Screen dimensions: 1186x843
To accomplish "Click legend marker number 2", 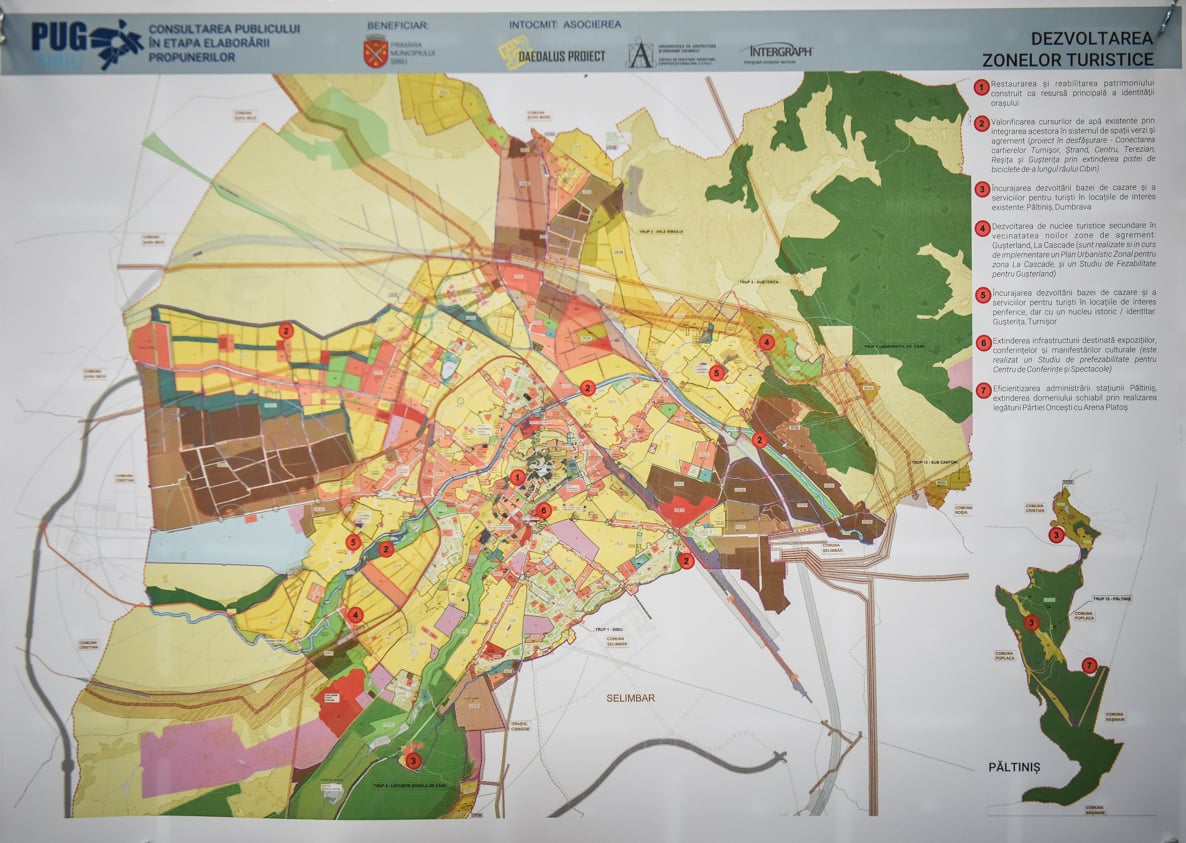I will [982, 124].
